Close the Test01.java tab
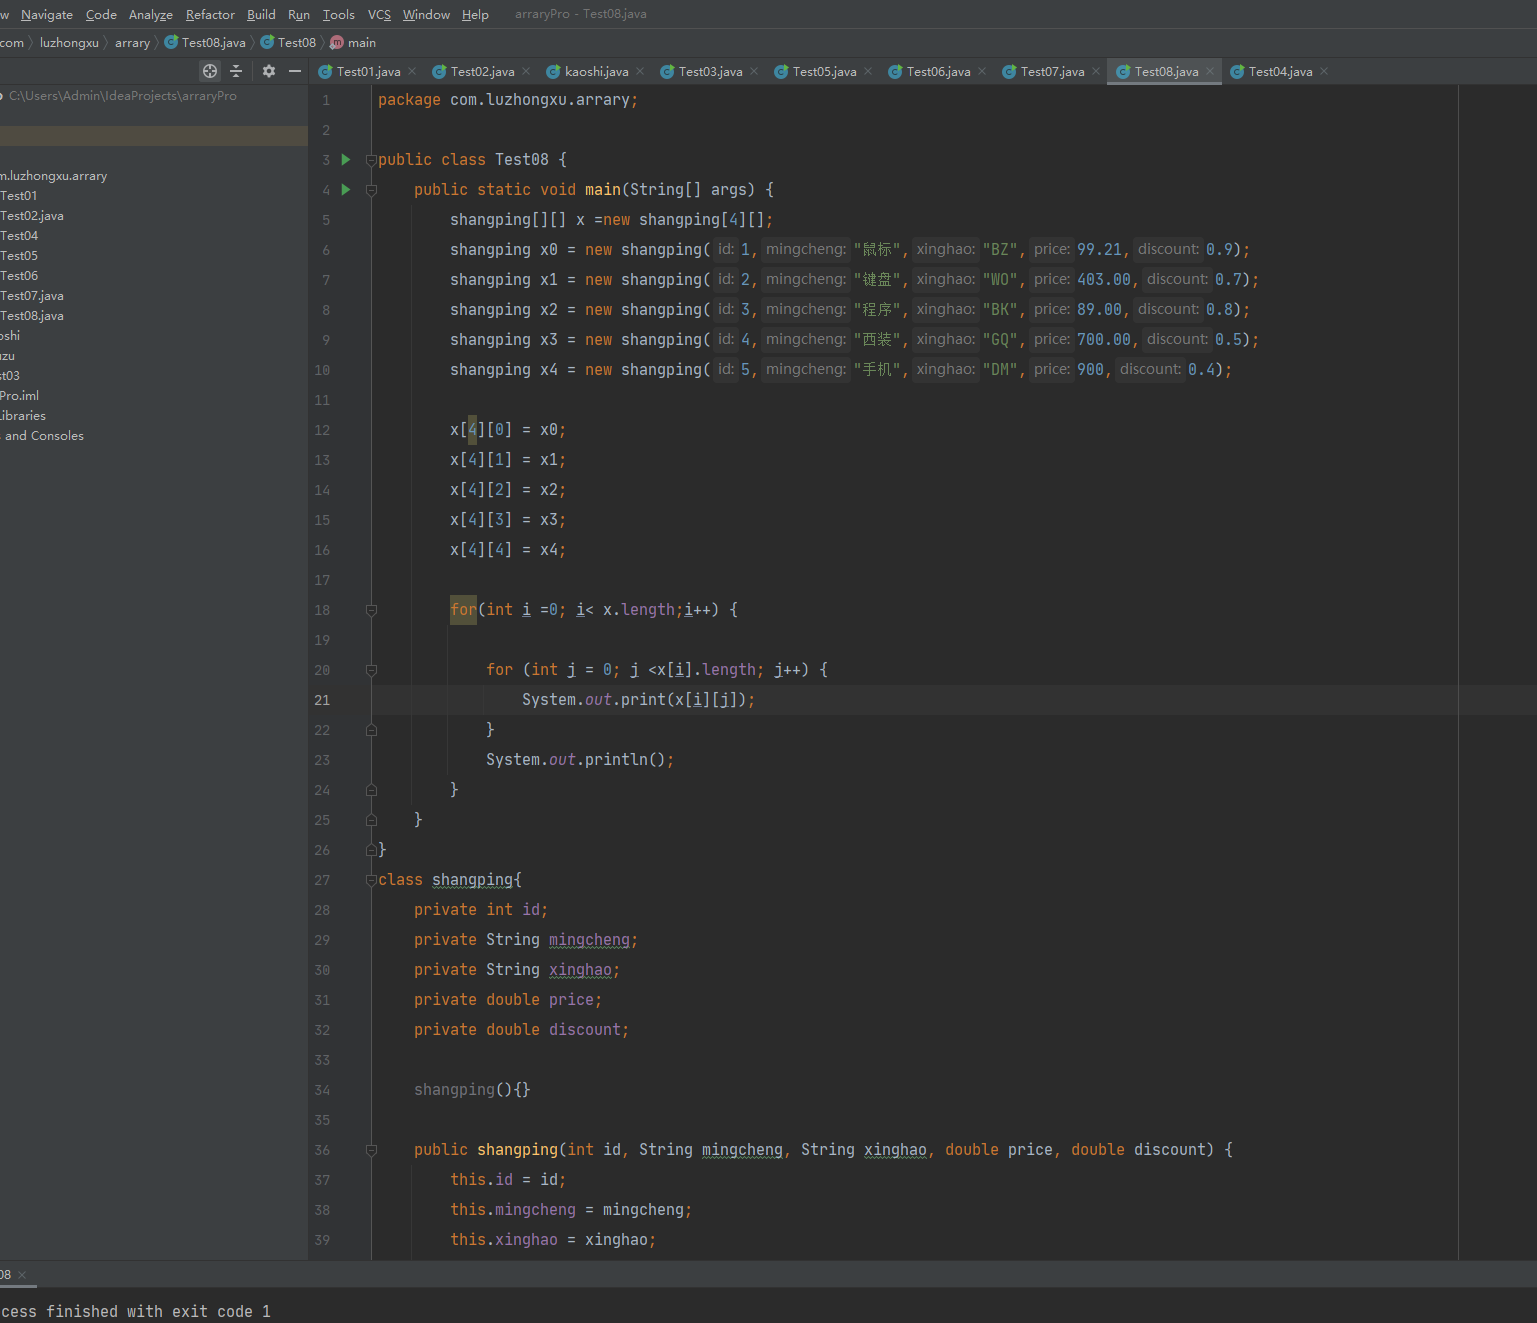This screenshot has width=1537, height=1323. [x=412, y=71]
